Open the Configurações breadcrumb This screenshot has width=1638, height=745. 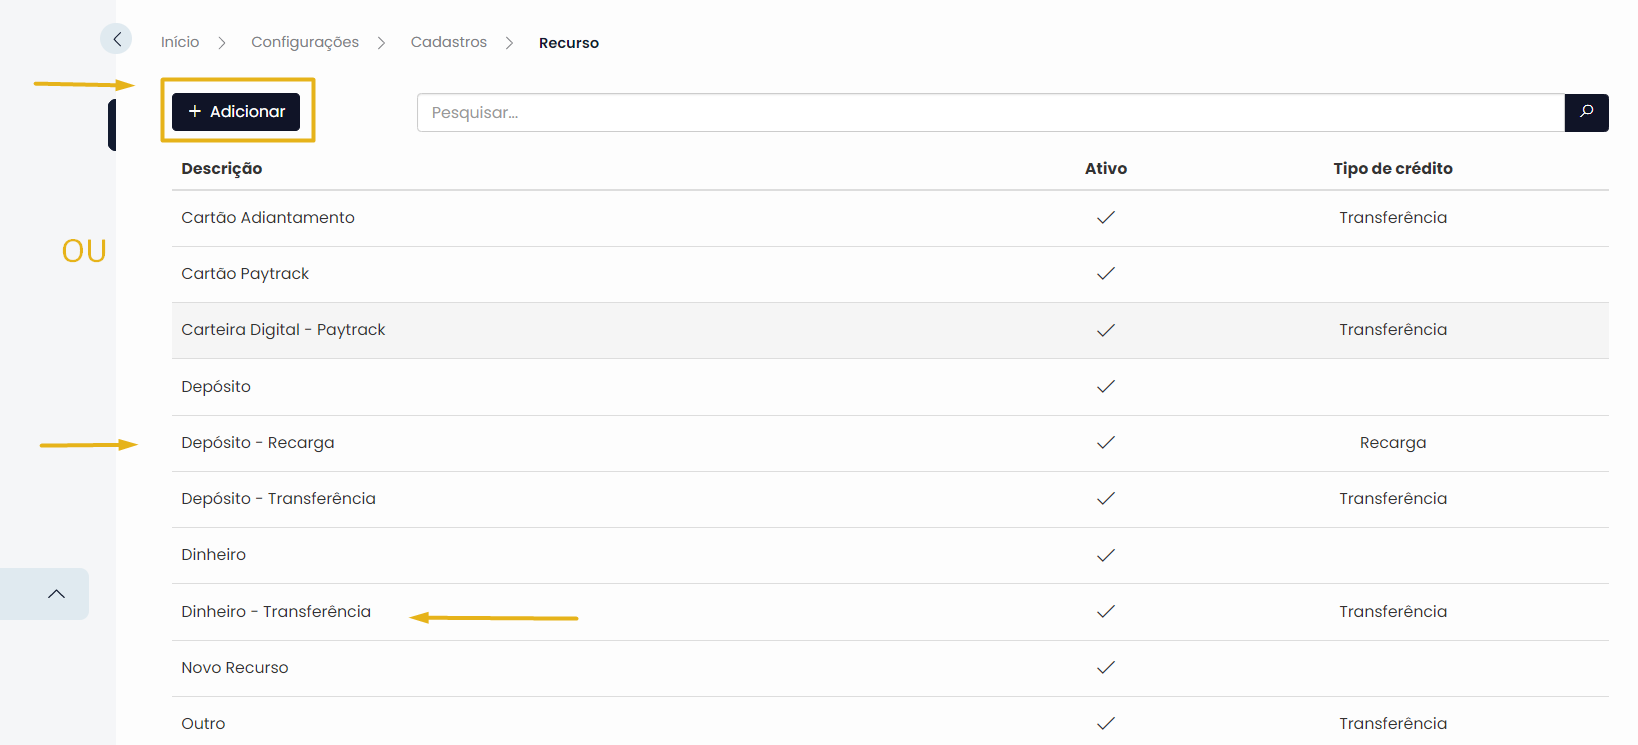pyautogui.click(x=305, y=42)
